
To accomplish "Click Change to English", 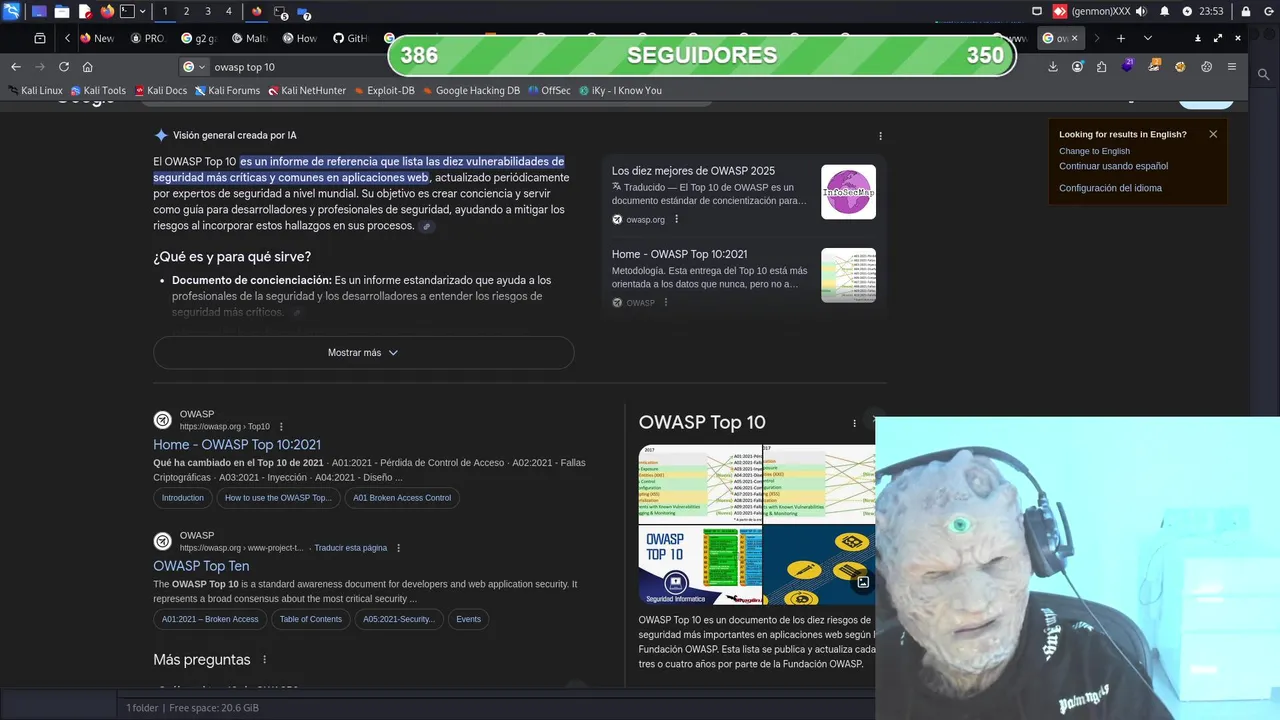I will click(1094, 151).
